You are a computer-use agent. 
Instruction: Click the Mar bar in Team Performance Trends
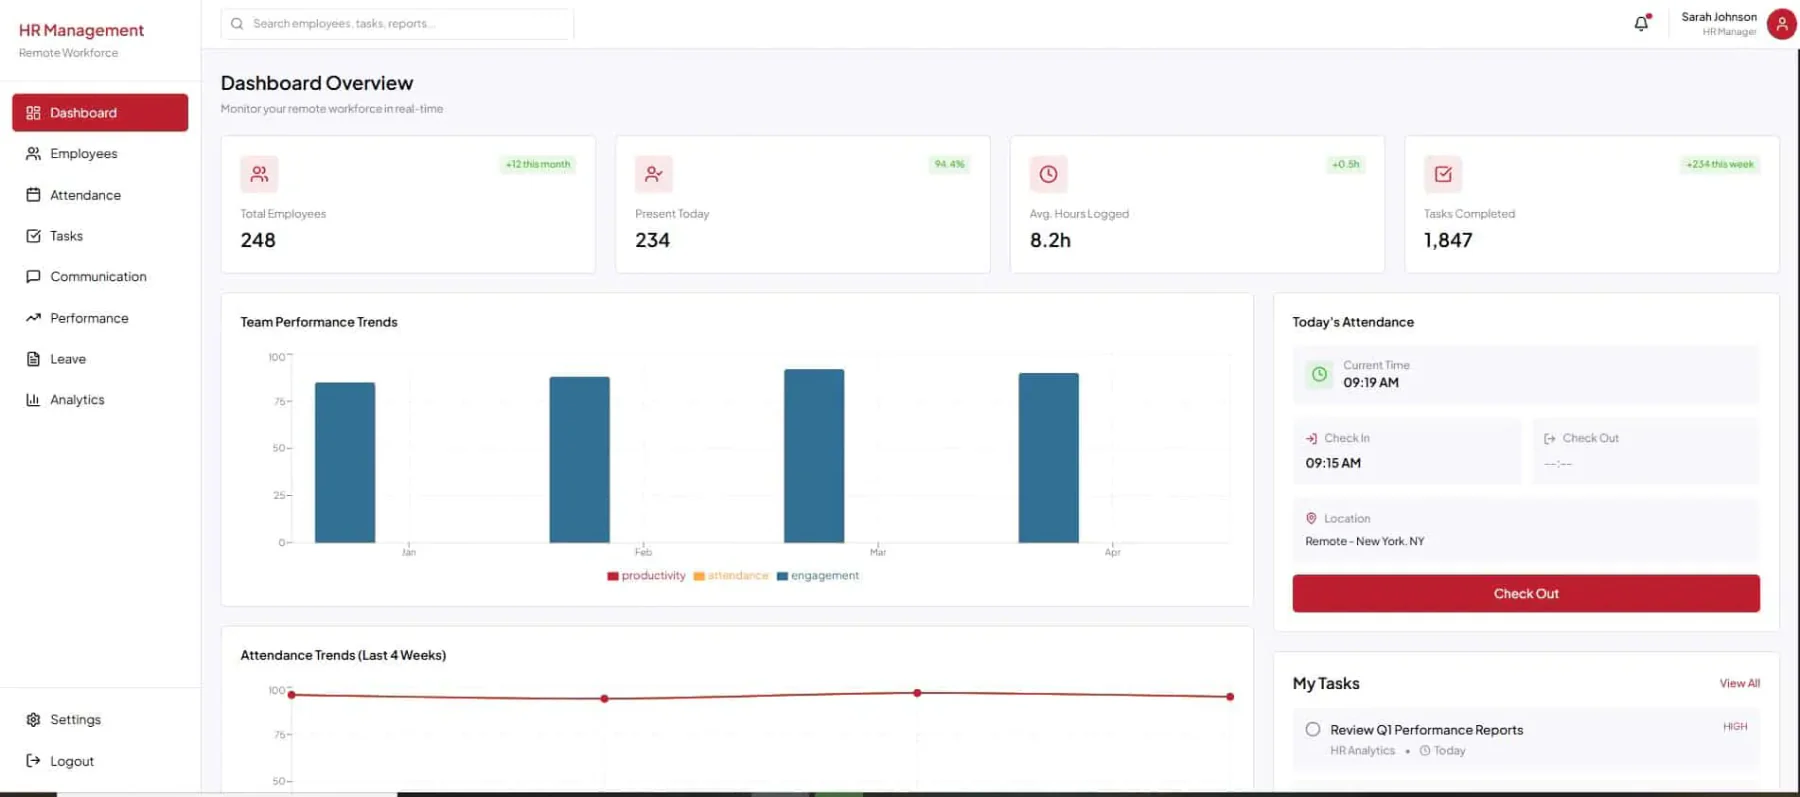(814, 456)
